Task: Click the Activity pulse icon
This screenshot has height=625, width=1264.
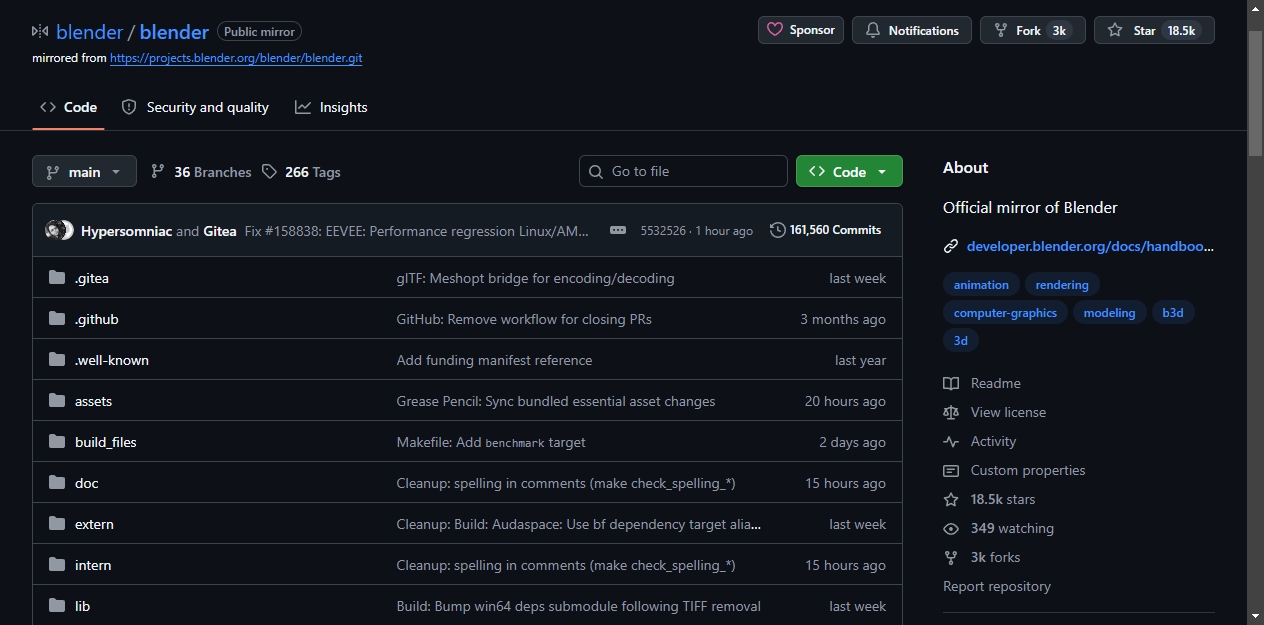Action: tap(951, 441)
